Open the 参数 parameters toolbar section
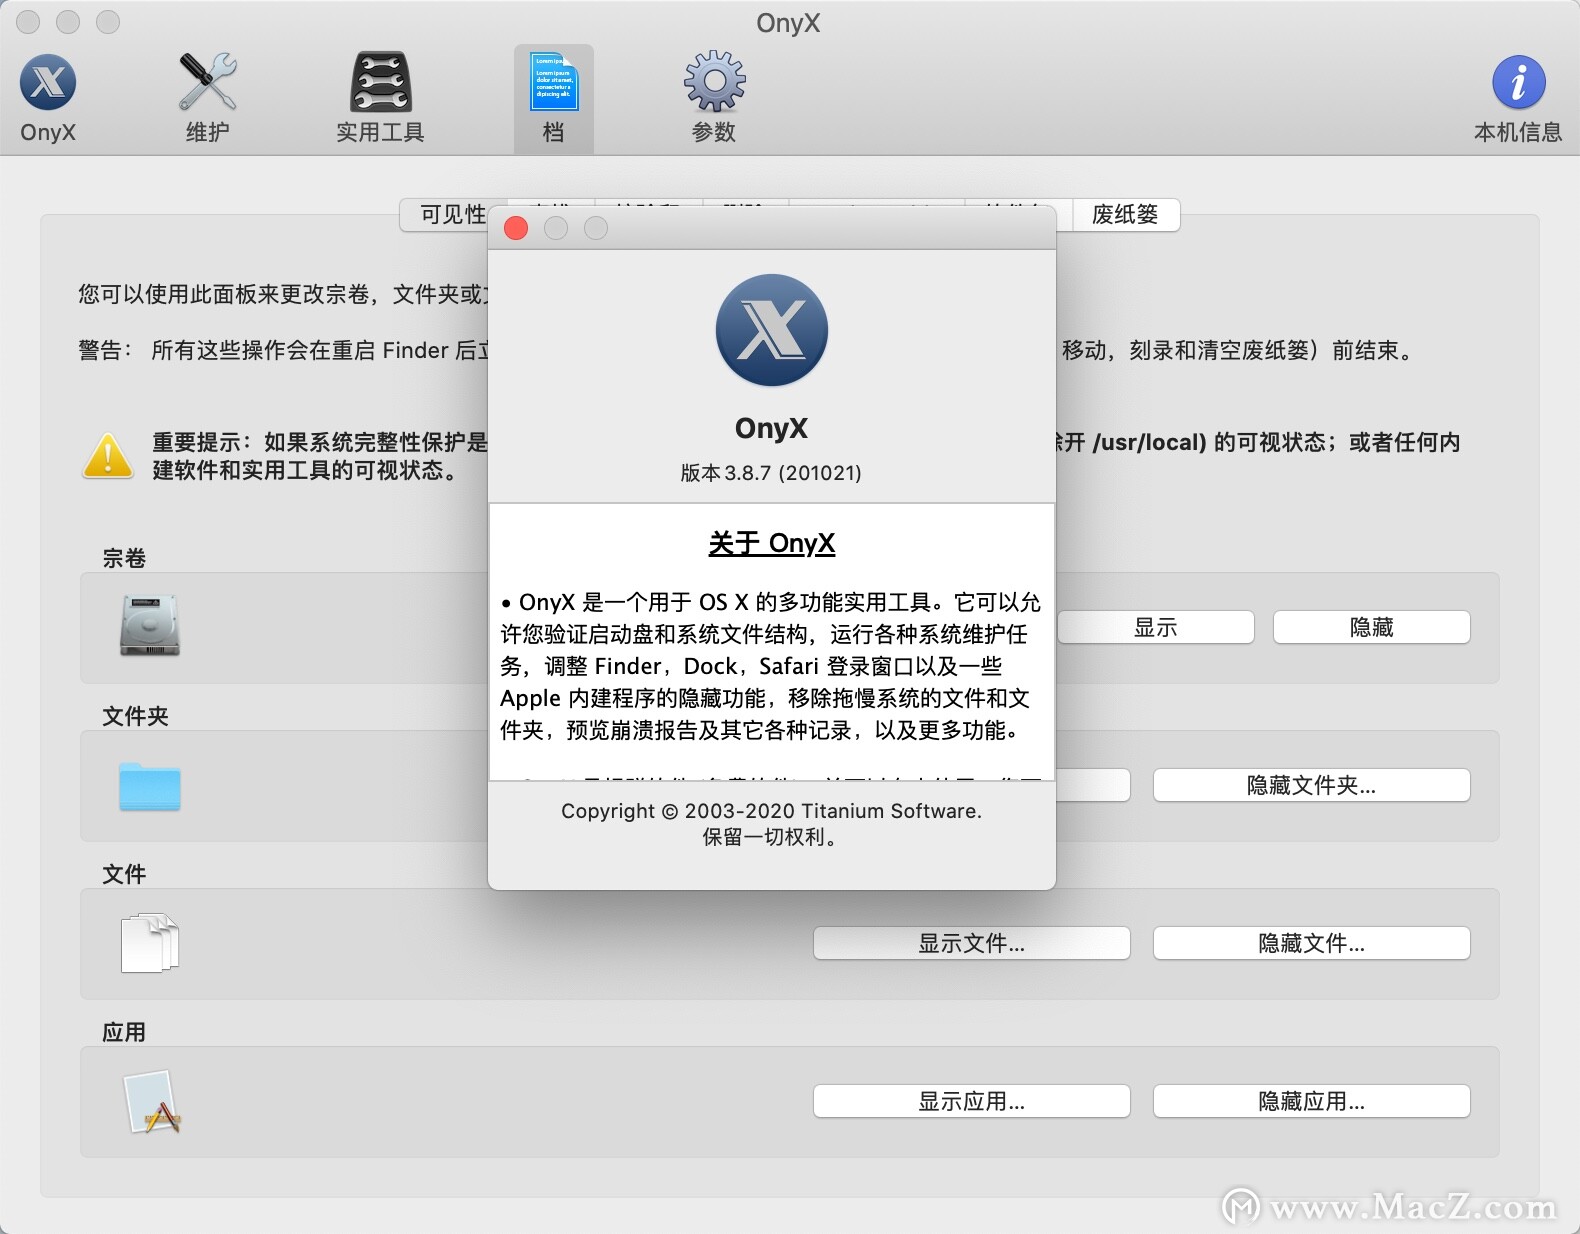The height and width of the screenshot is (1234, 1580). pyautogui.click(x=714, y=99)
